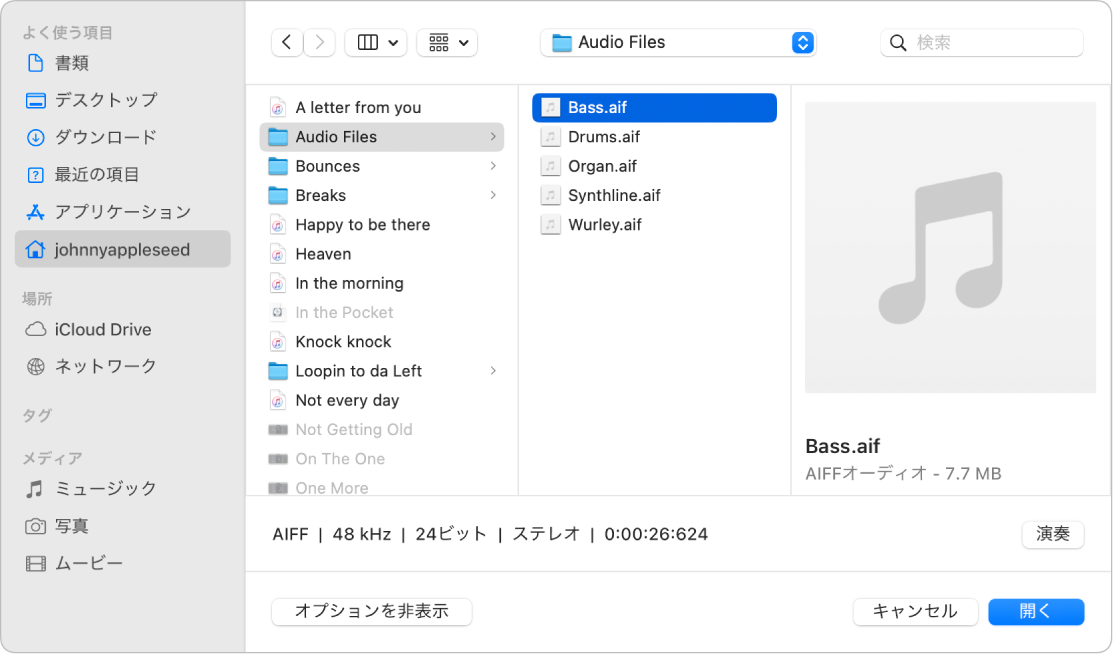
Task: Play the audio preview with 演奏
Action: [1052, 534]
